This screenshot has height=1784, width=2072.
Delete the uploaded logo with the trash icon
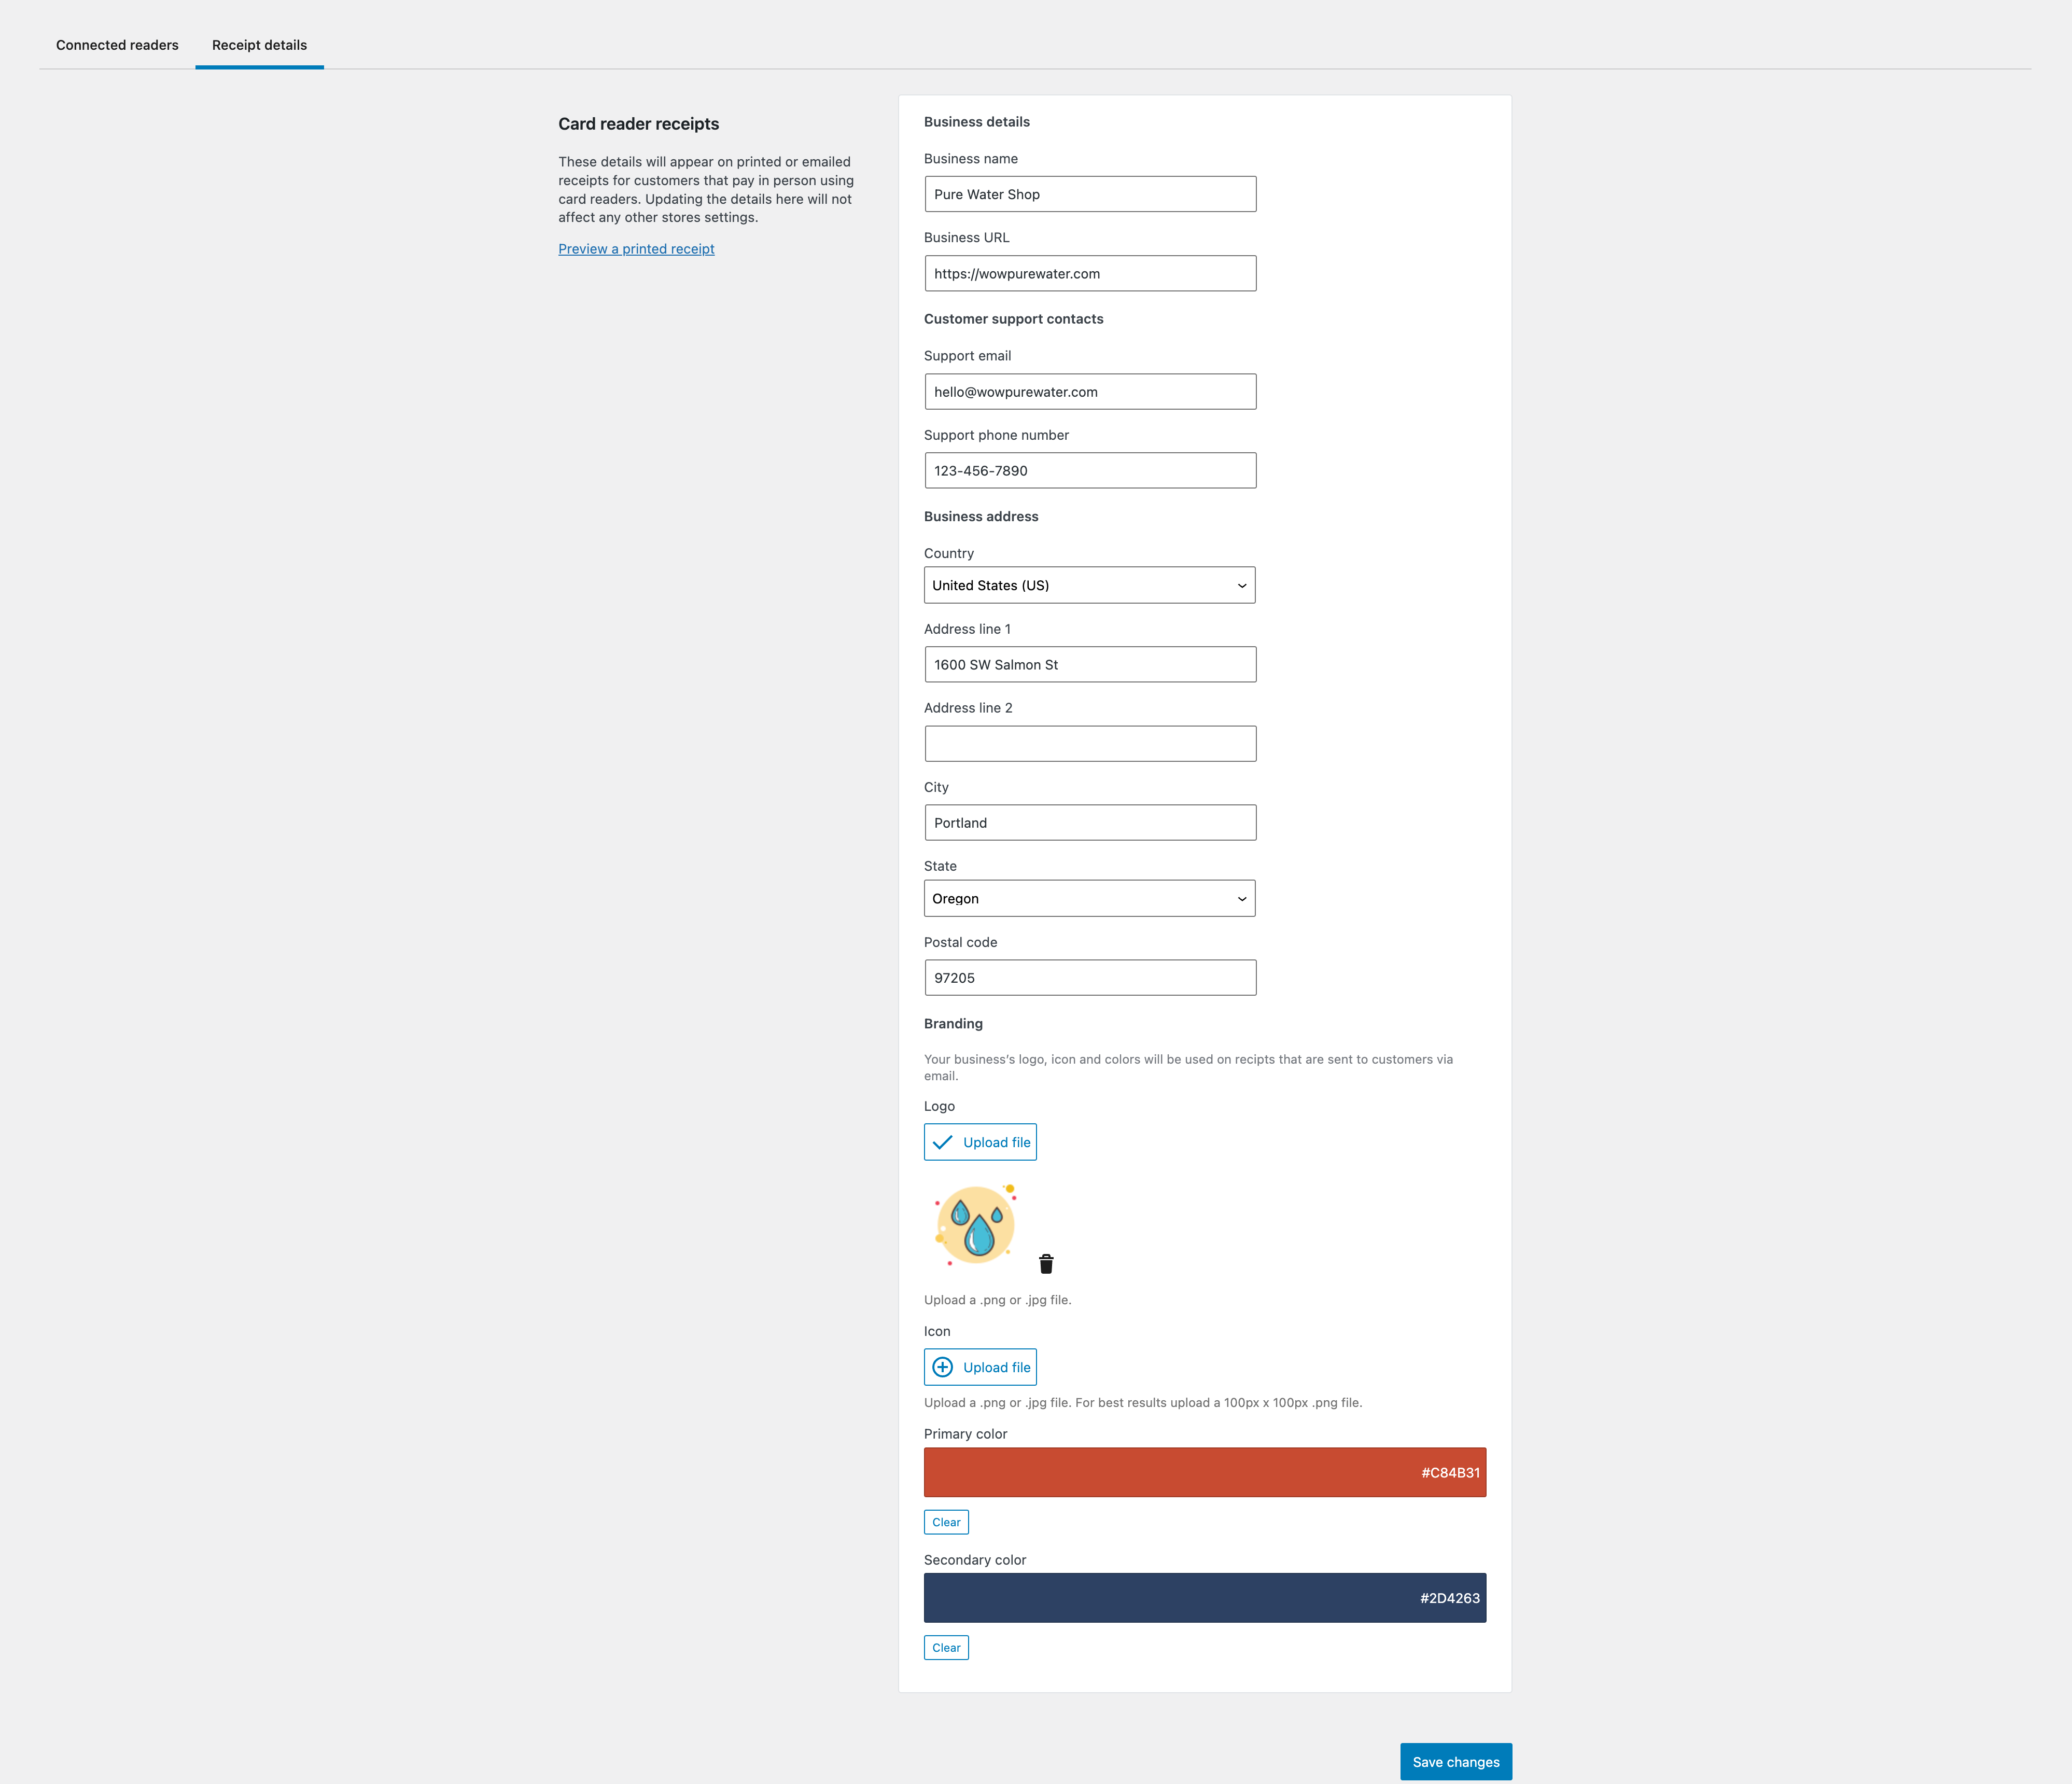tap(1046, 1264)
